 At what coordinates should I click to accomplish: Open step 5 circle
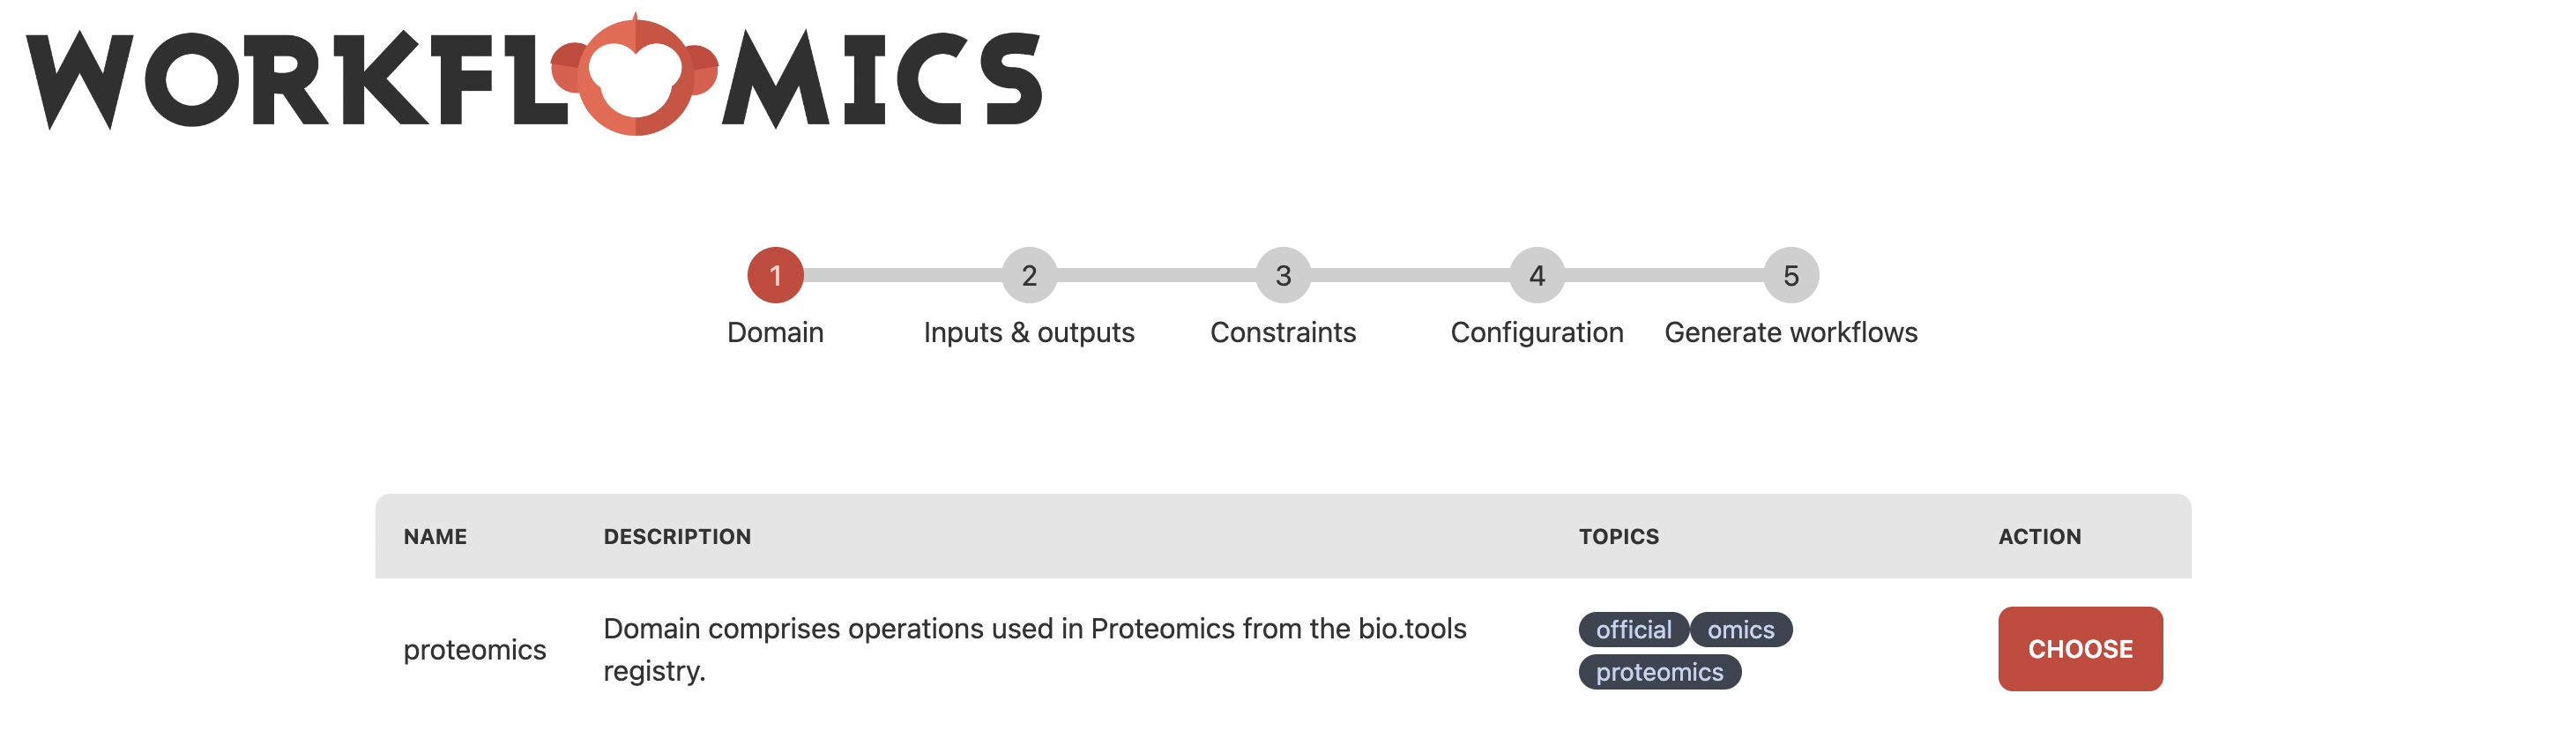point(1791,275)
